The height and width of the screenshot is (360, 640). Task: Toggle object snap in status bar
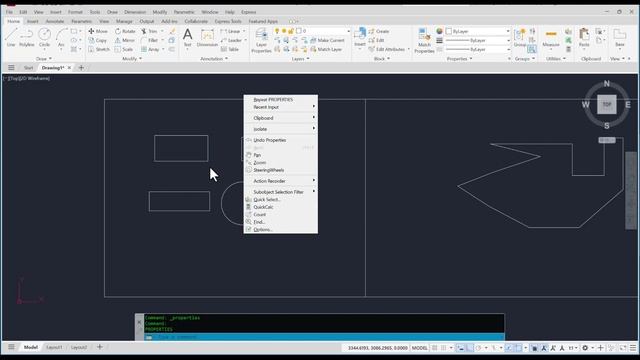click(518, 348)
